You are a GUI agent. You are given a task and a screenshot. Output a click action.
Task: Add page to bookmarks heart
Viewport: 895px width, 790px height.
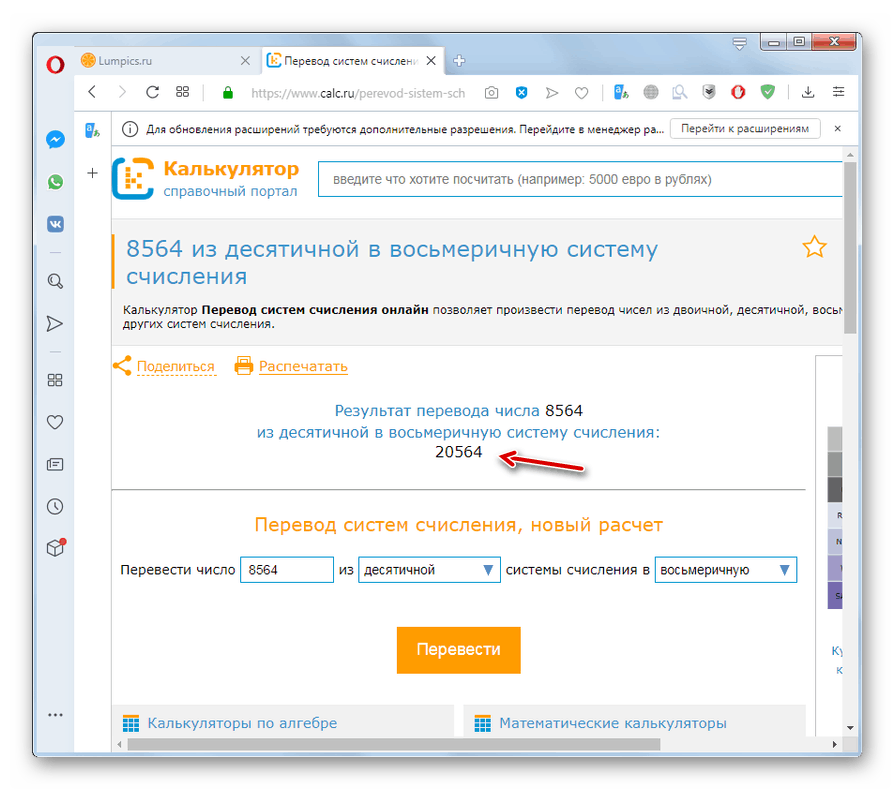click(x=582, y=92)
